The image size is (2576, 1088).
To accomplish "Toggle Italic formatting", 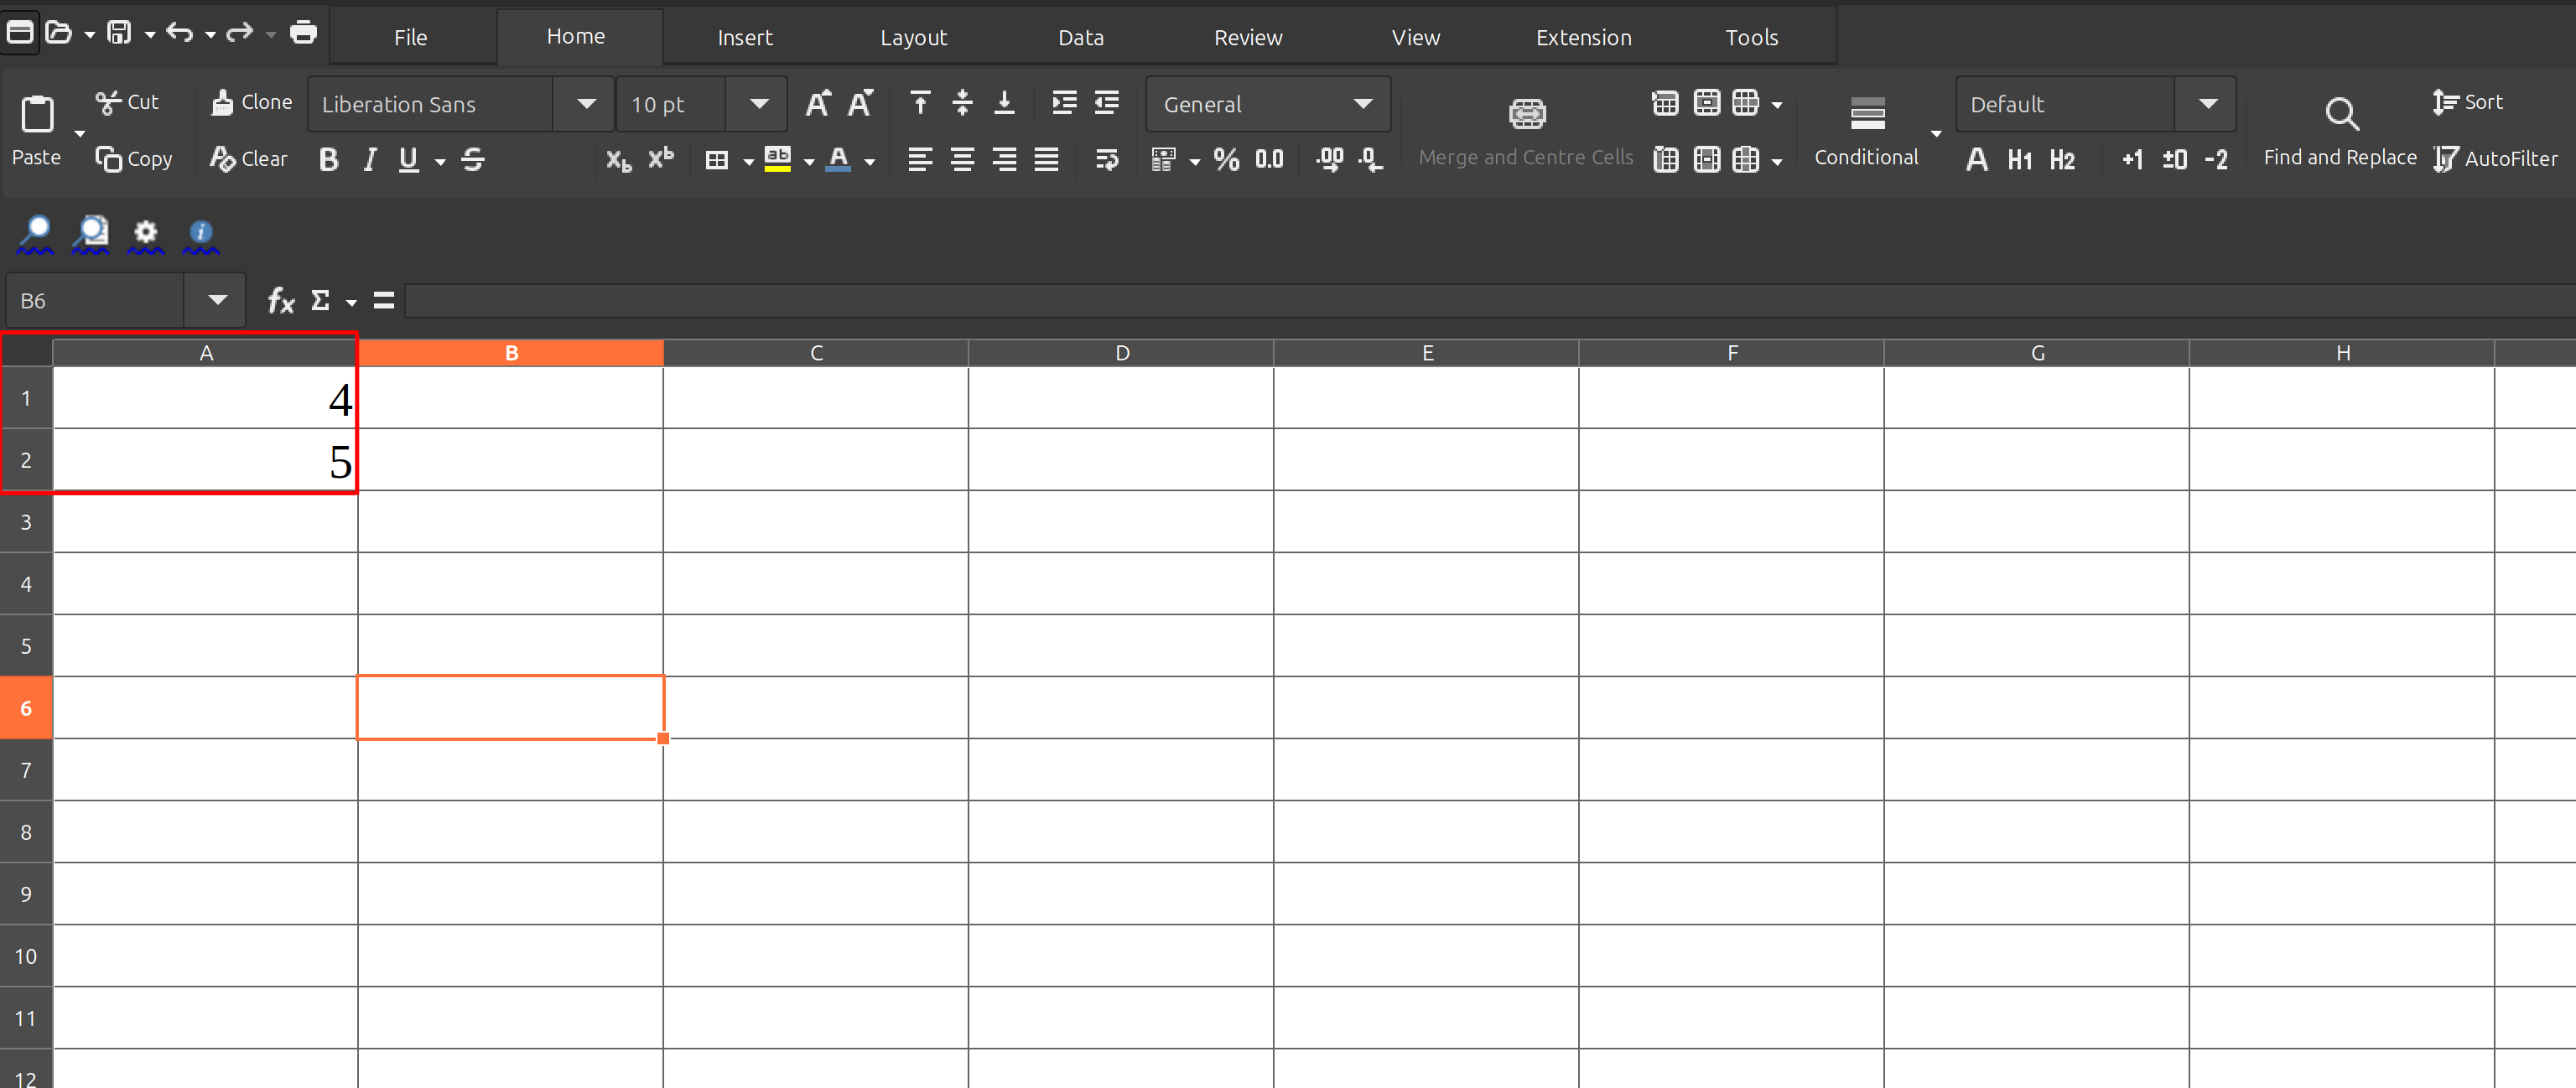I will point(370,159).
